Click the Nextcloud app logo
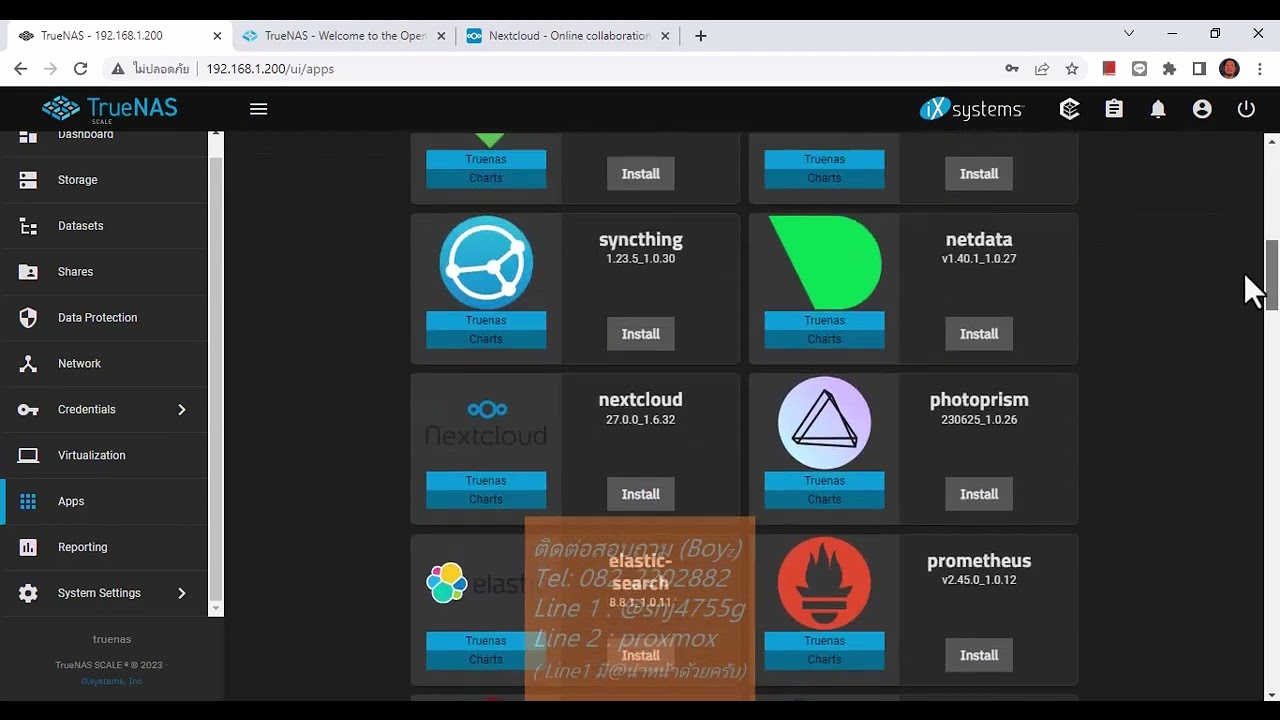1280x720 pixels. tap(486, 423)
